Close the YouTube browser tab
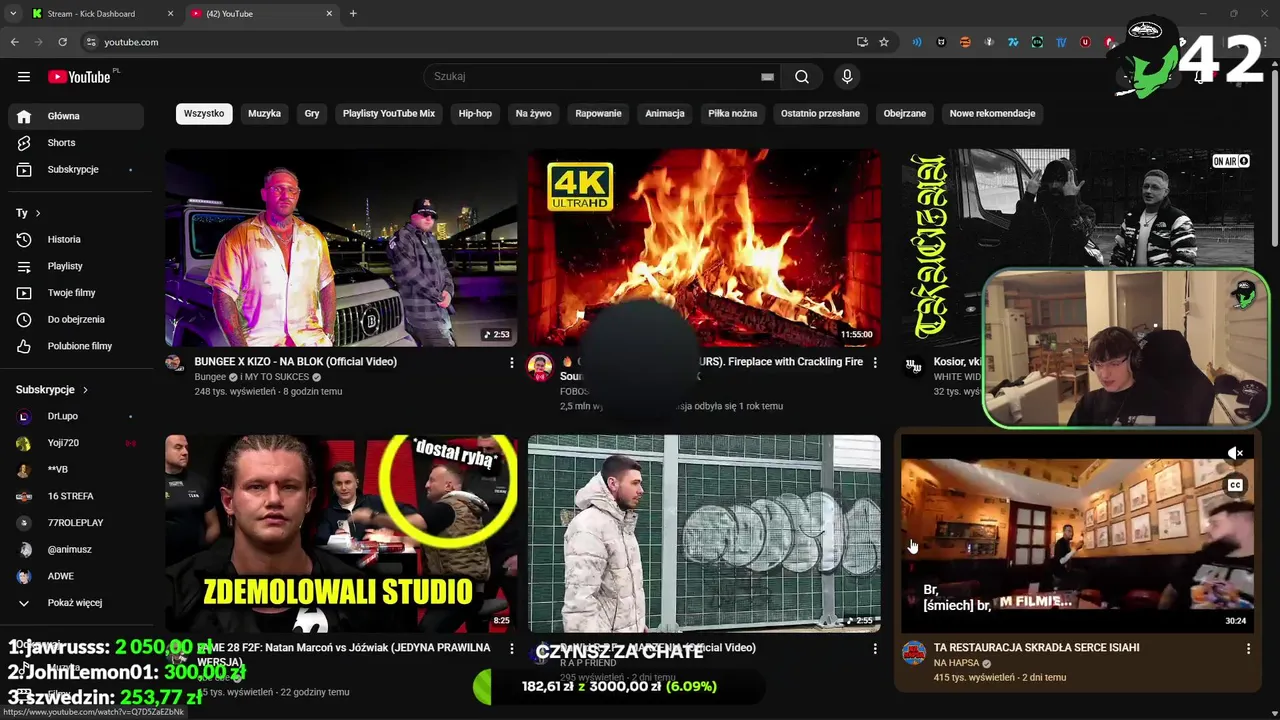 pos(329,13)
